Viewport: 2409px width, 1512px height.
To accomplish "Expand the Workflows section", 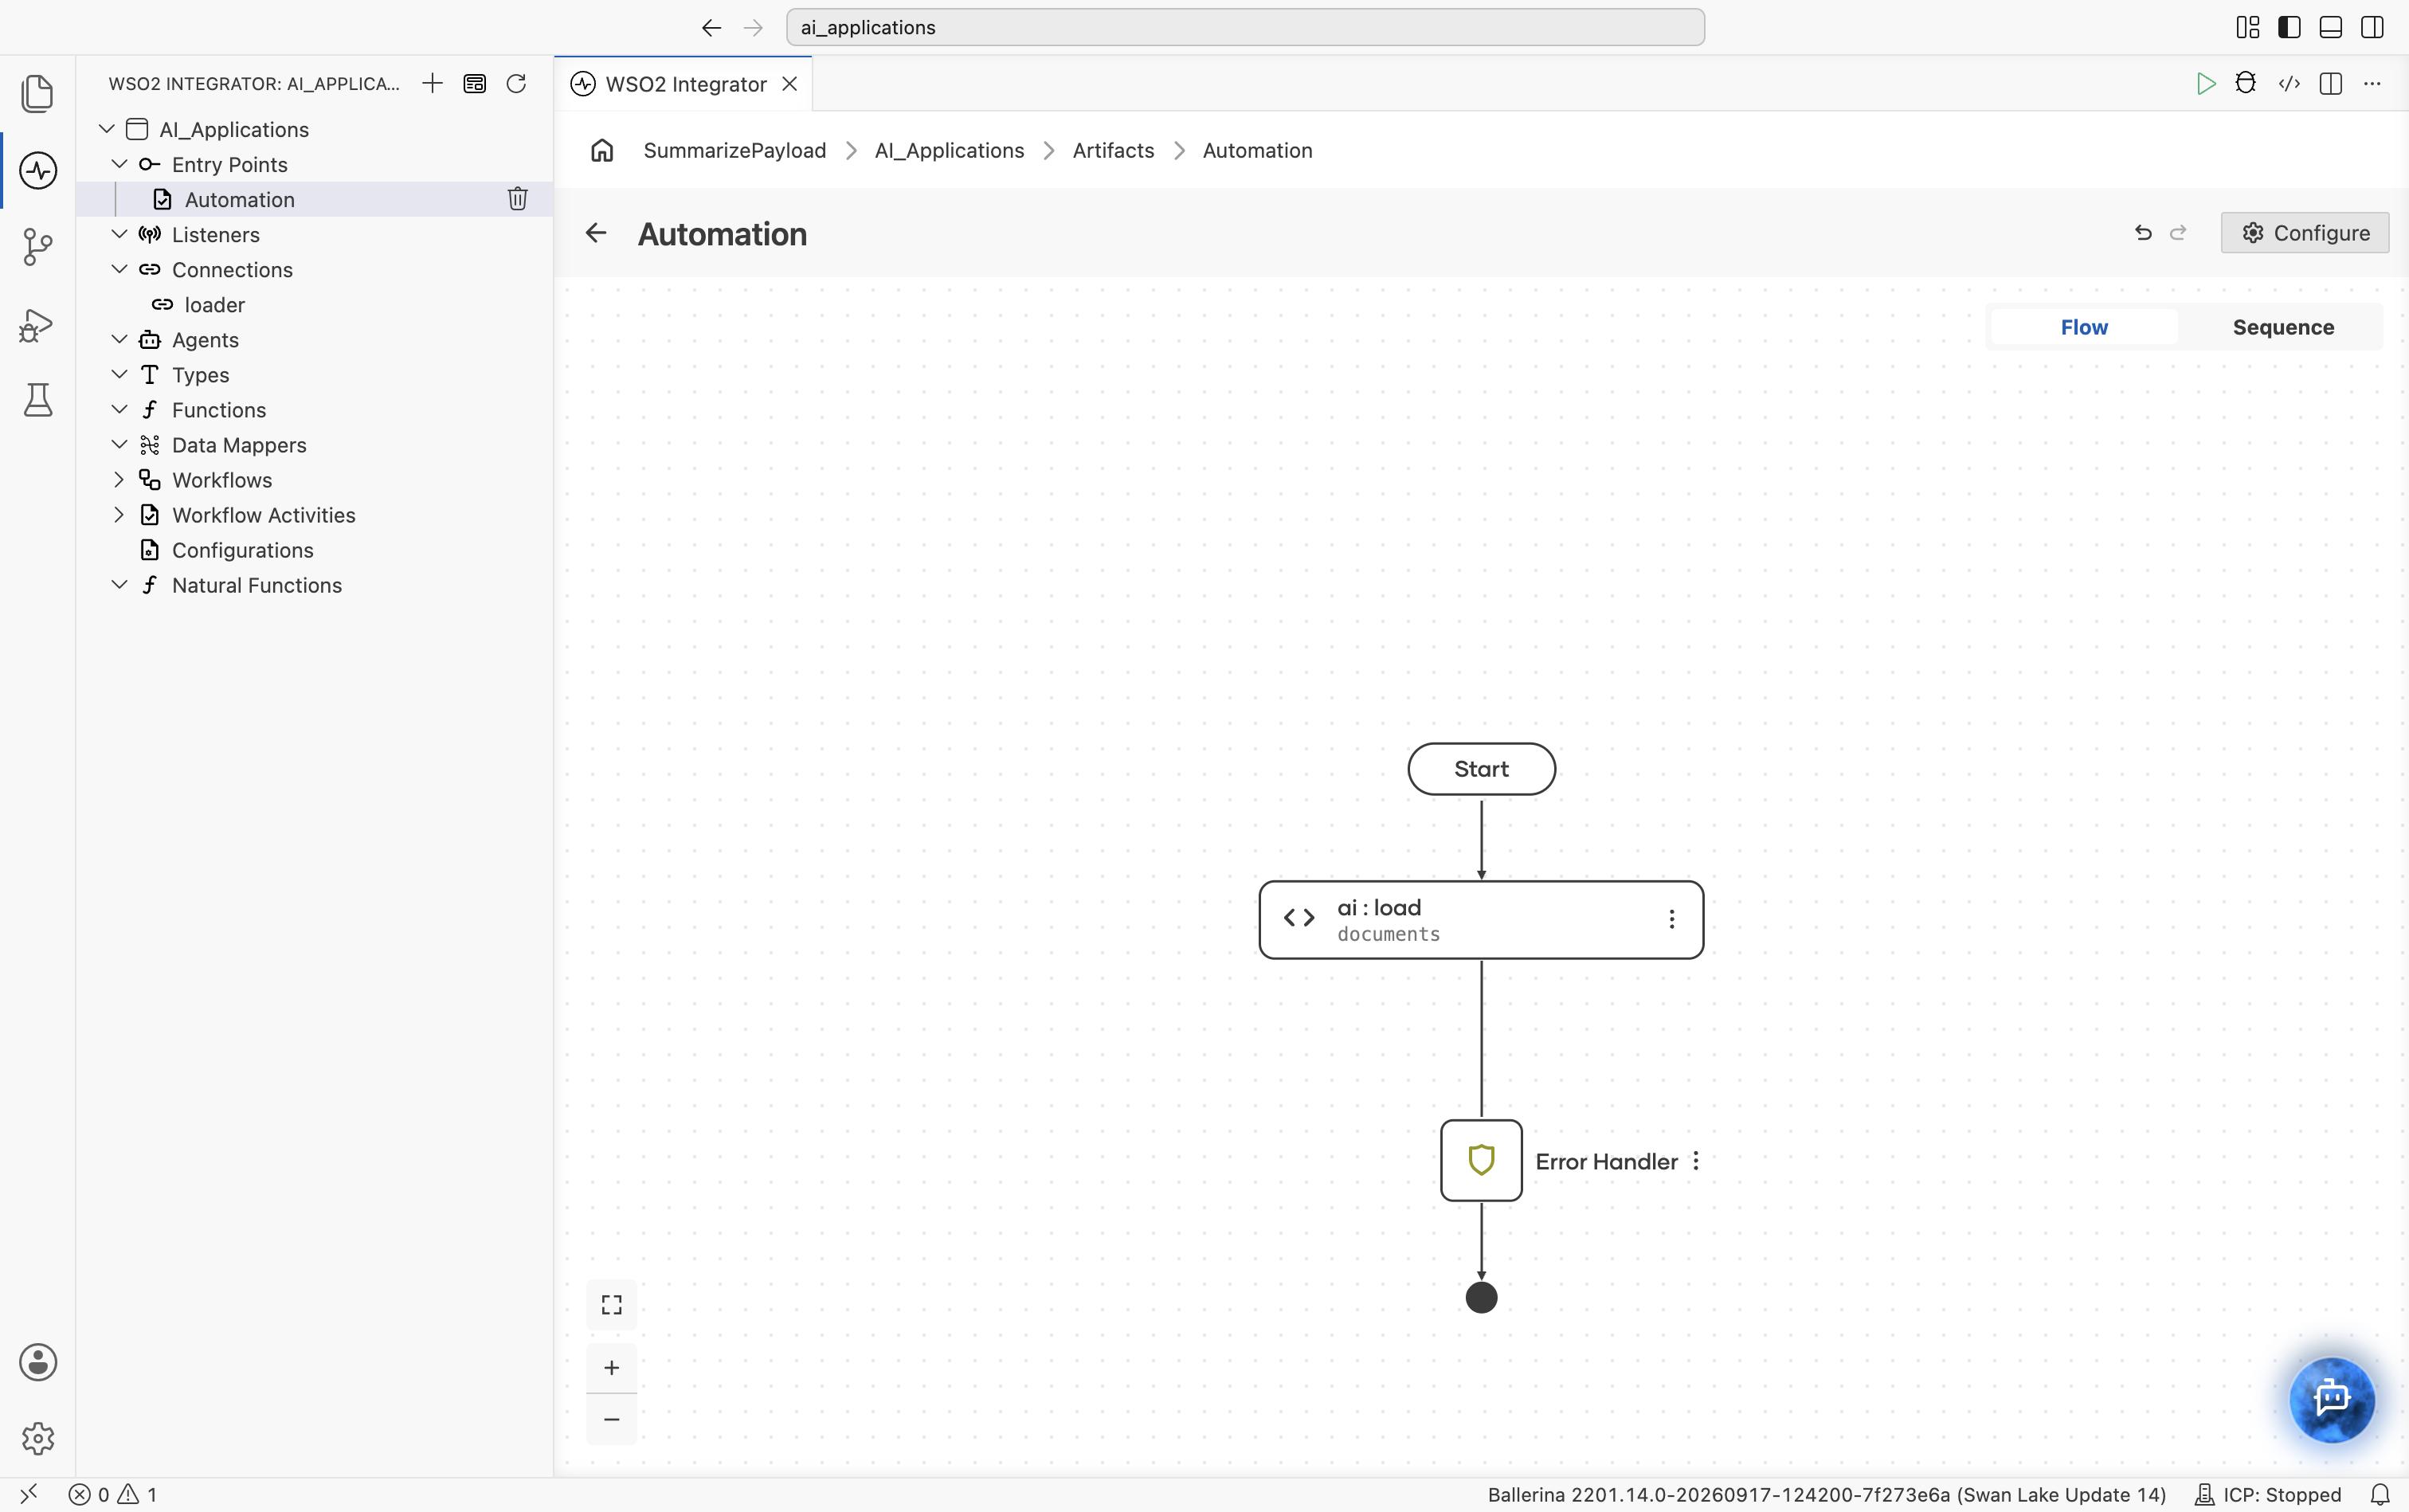I will pos(119,479).
